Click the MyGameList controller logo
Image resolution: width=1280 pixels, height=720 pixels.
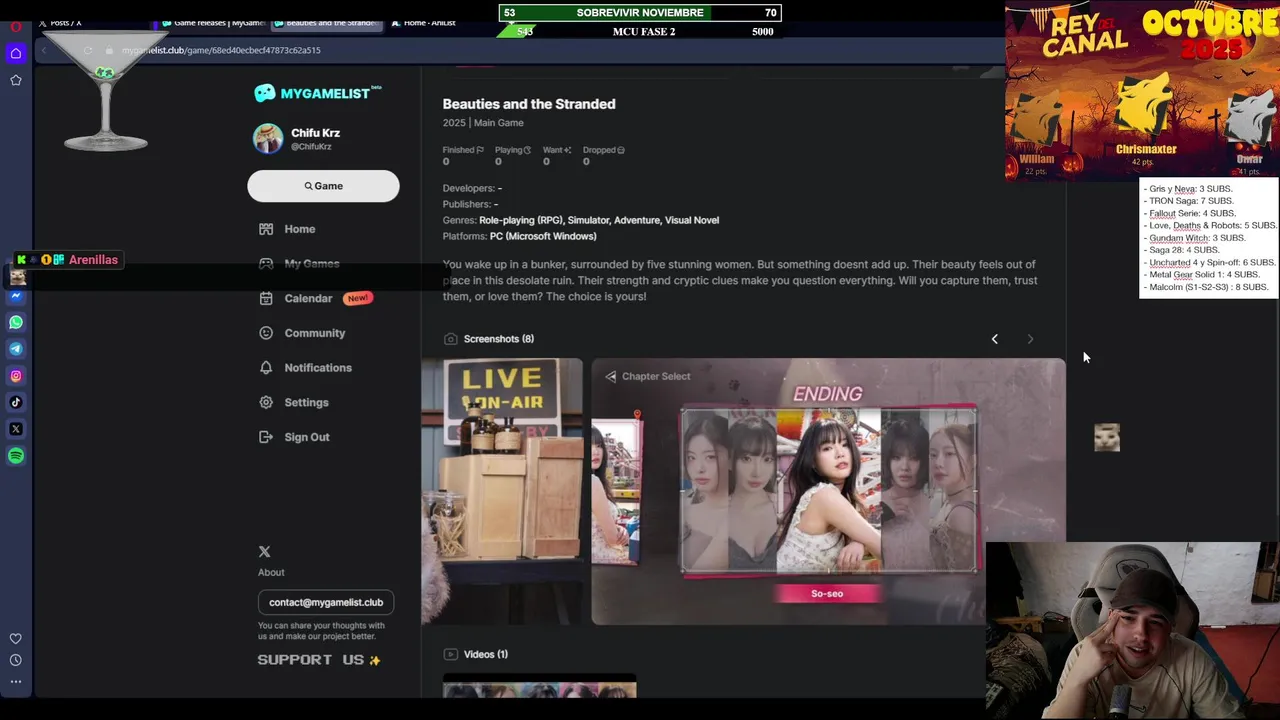[x=265, y=93]
